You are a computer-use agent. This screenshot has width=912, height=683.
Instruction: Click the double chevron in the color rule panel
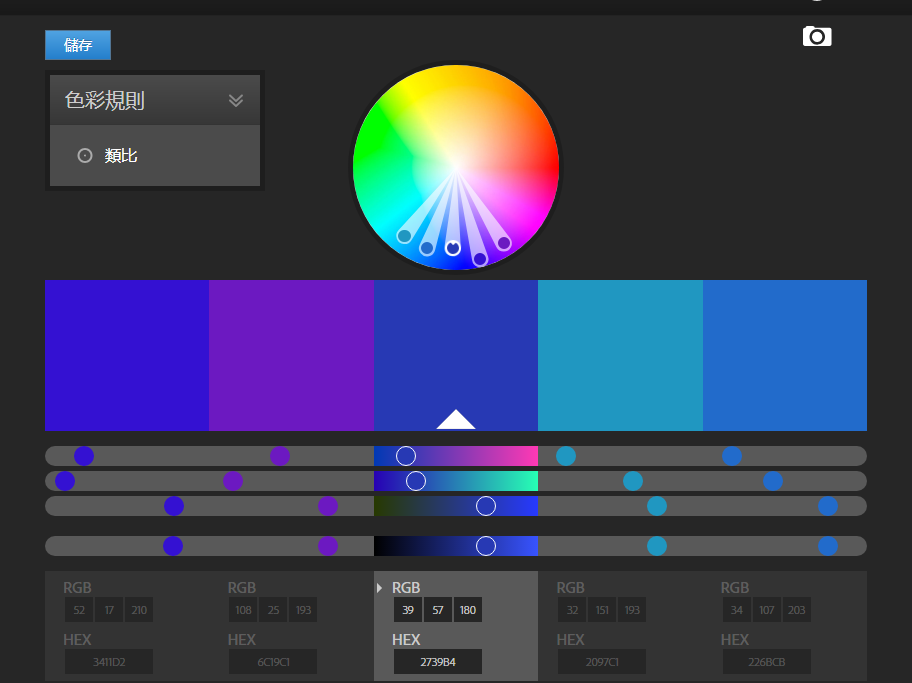(x=236, y=101)
